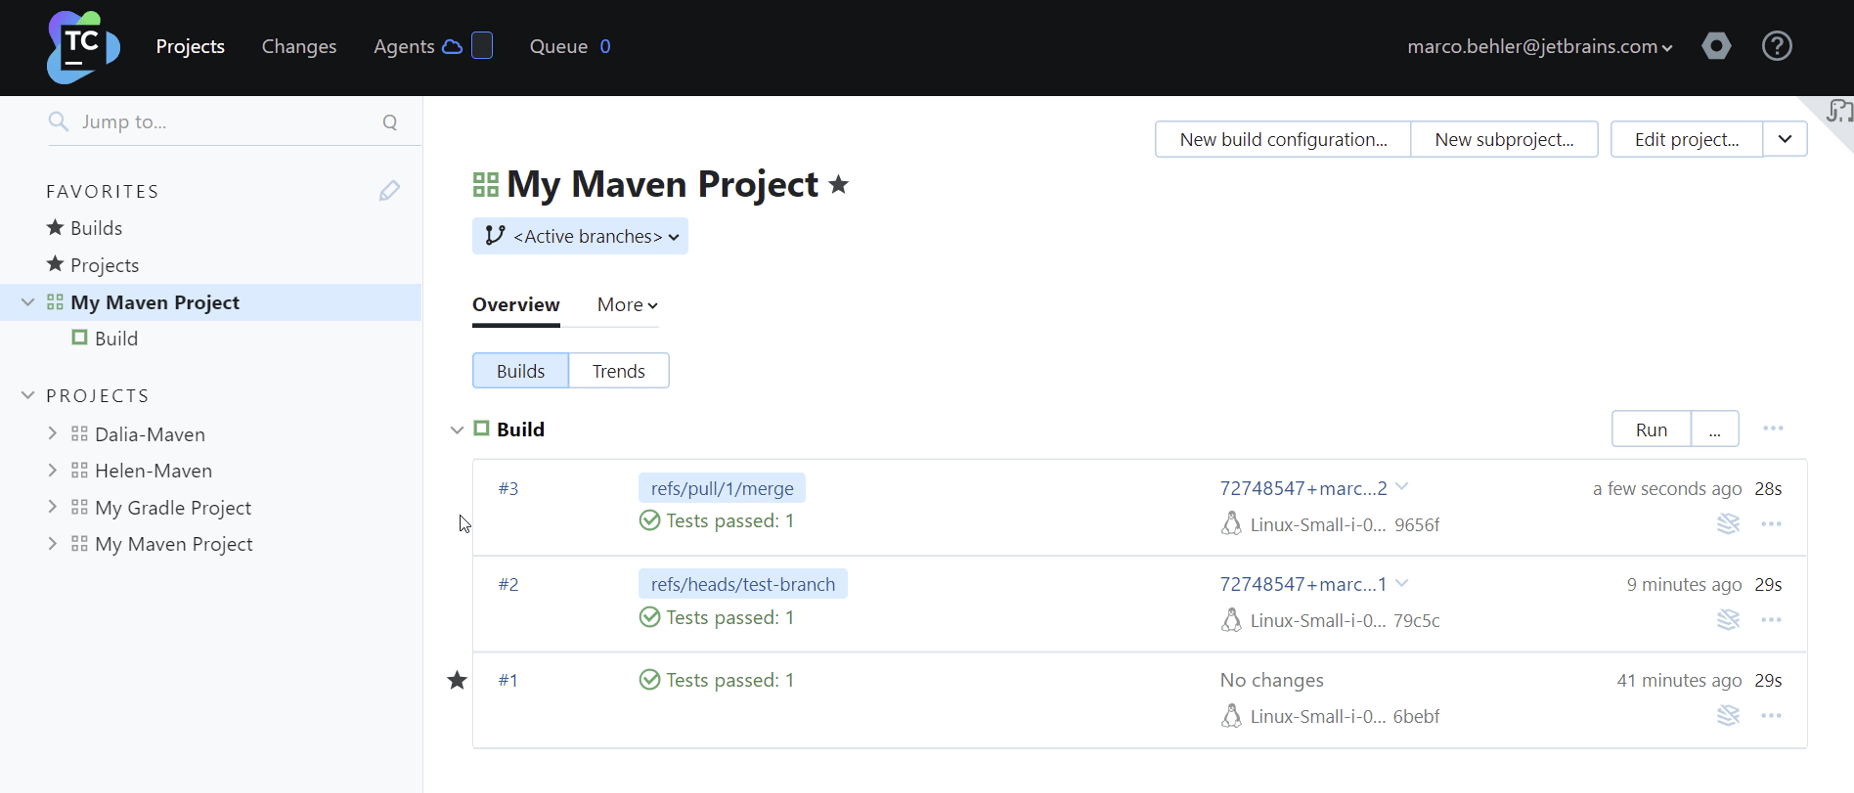This screenshot has height=793, width=1854.
Task: Click the Run button
Action: [x=1651, y=429]
